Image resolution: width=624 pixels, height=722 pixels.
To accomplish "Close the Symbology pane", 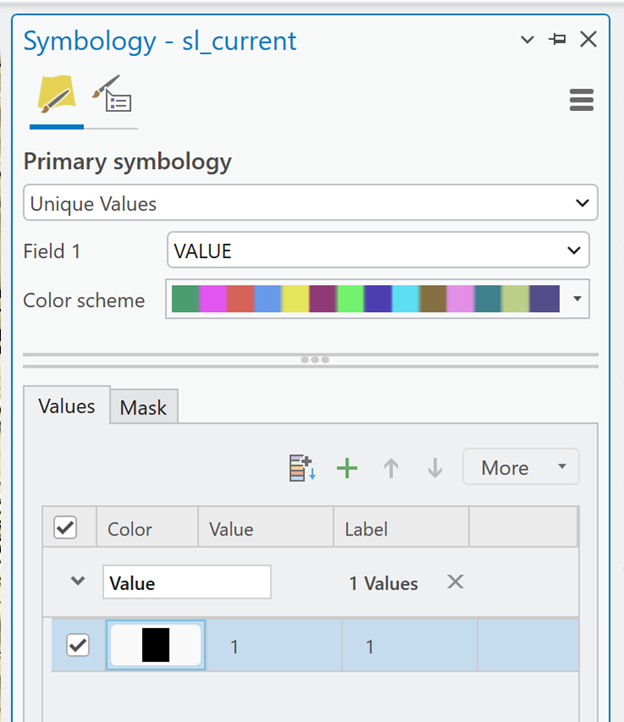I will [589, 39].
